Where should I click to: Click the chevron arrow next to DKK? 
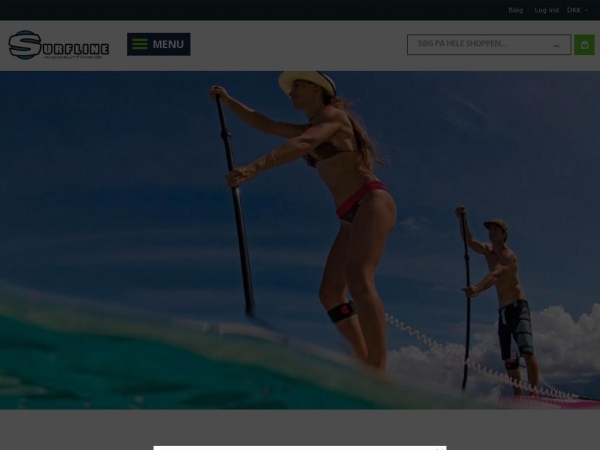588,10
